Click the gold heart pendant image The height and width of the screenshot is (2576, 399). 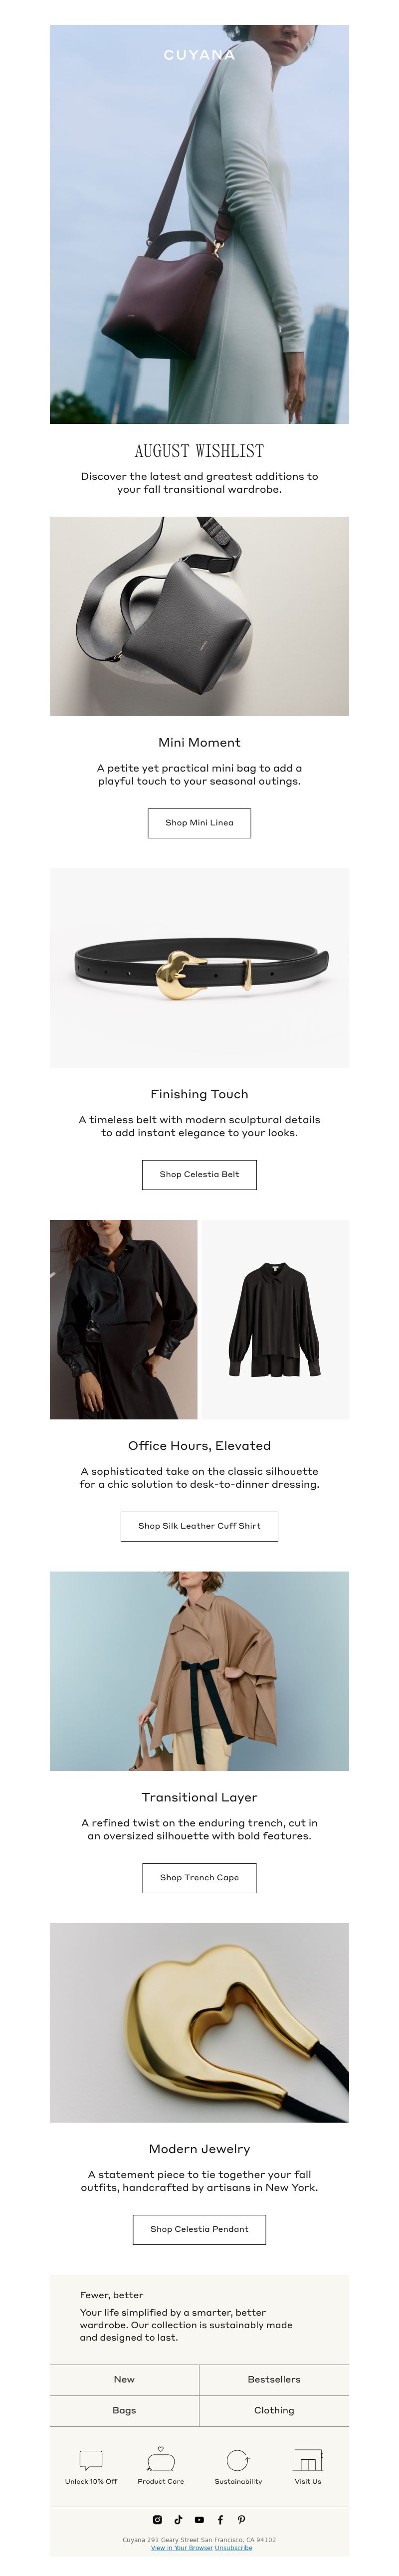199,2022
